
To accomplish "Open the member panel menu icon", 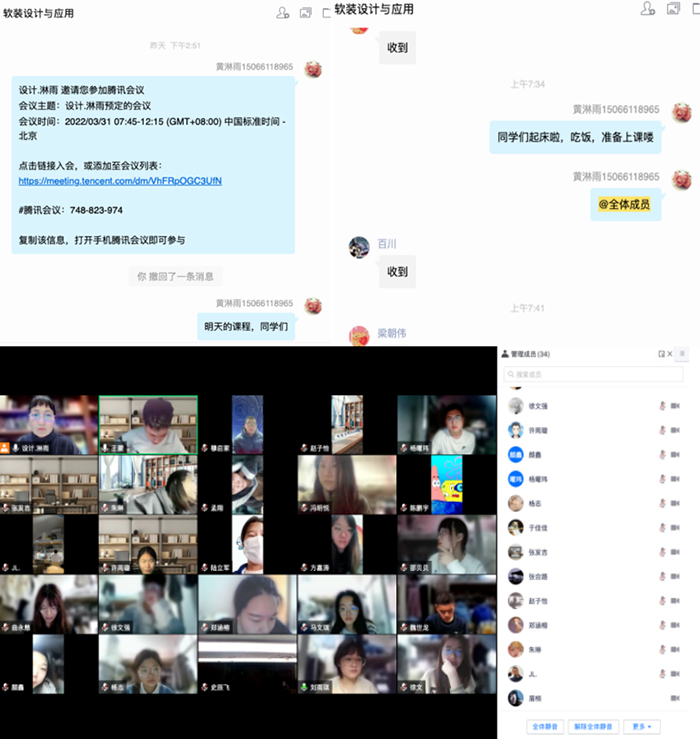I will point(683,354).
